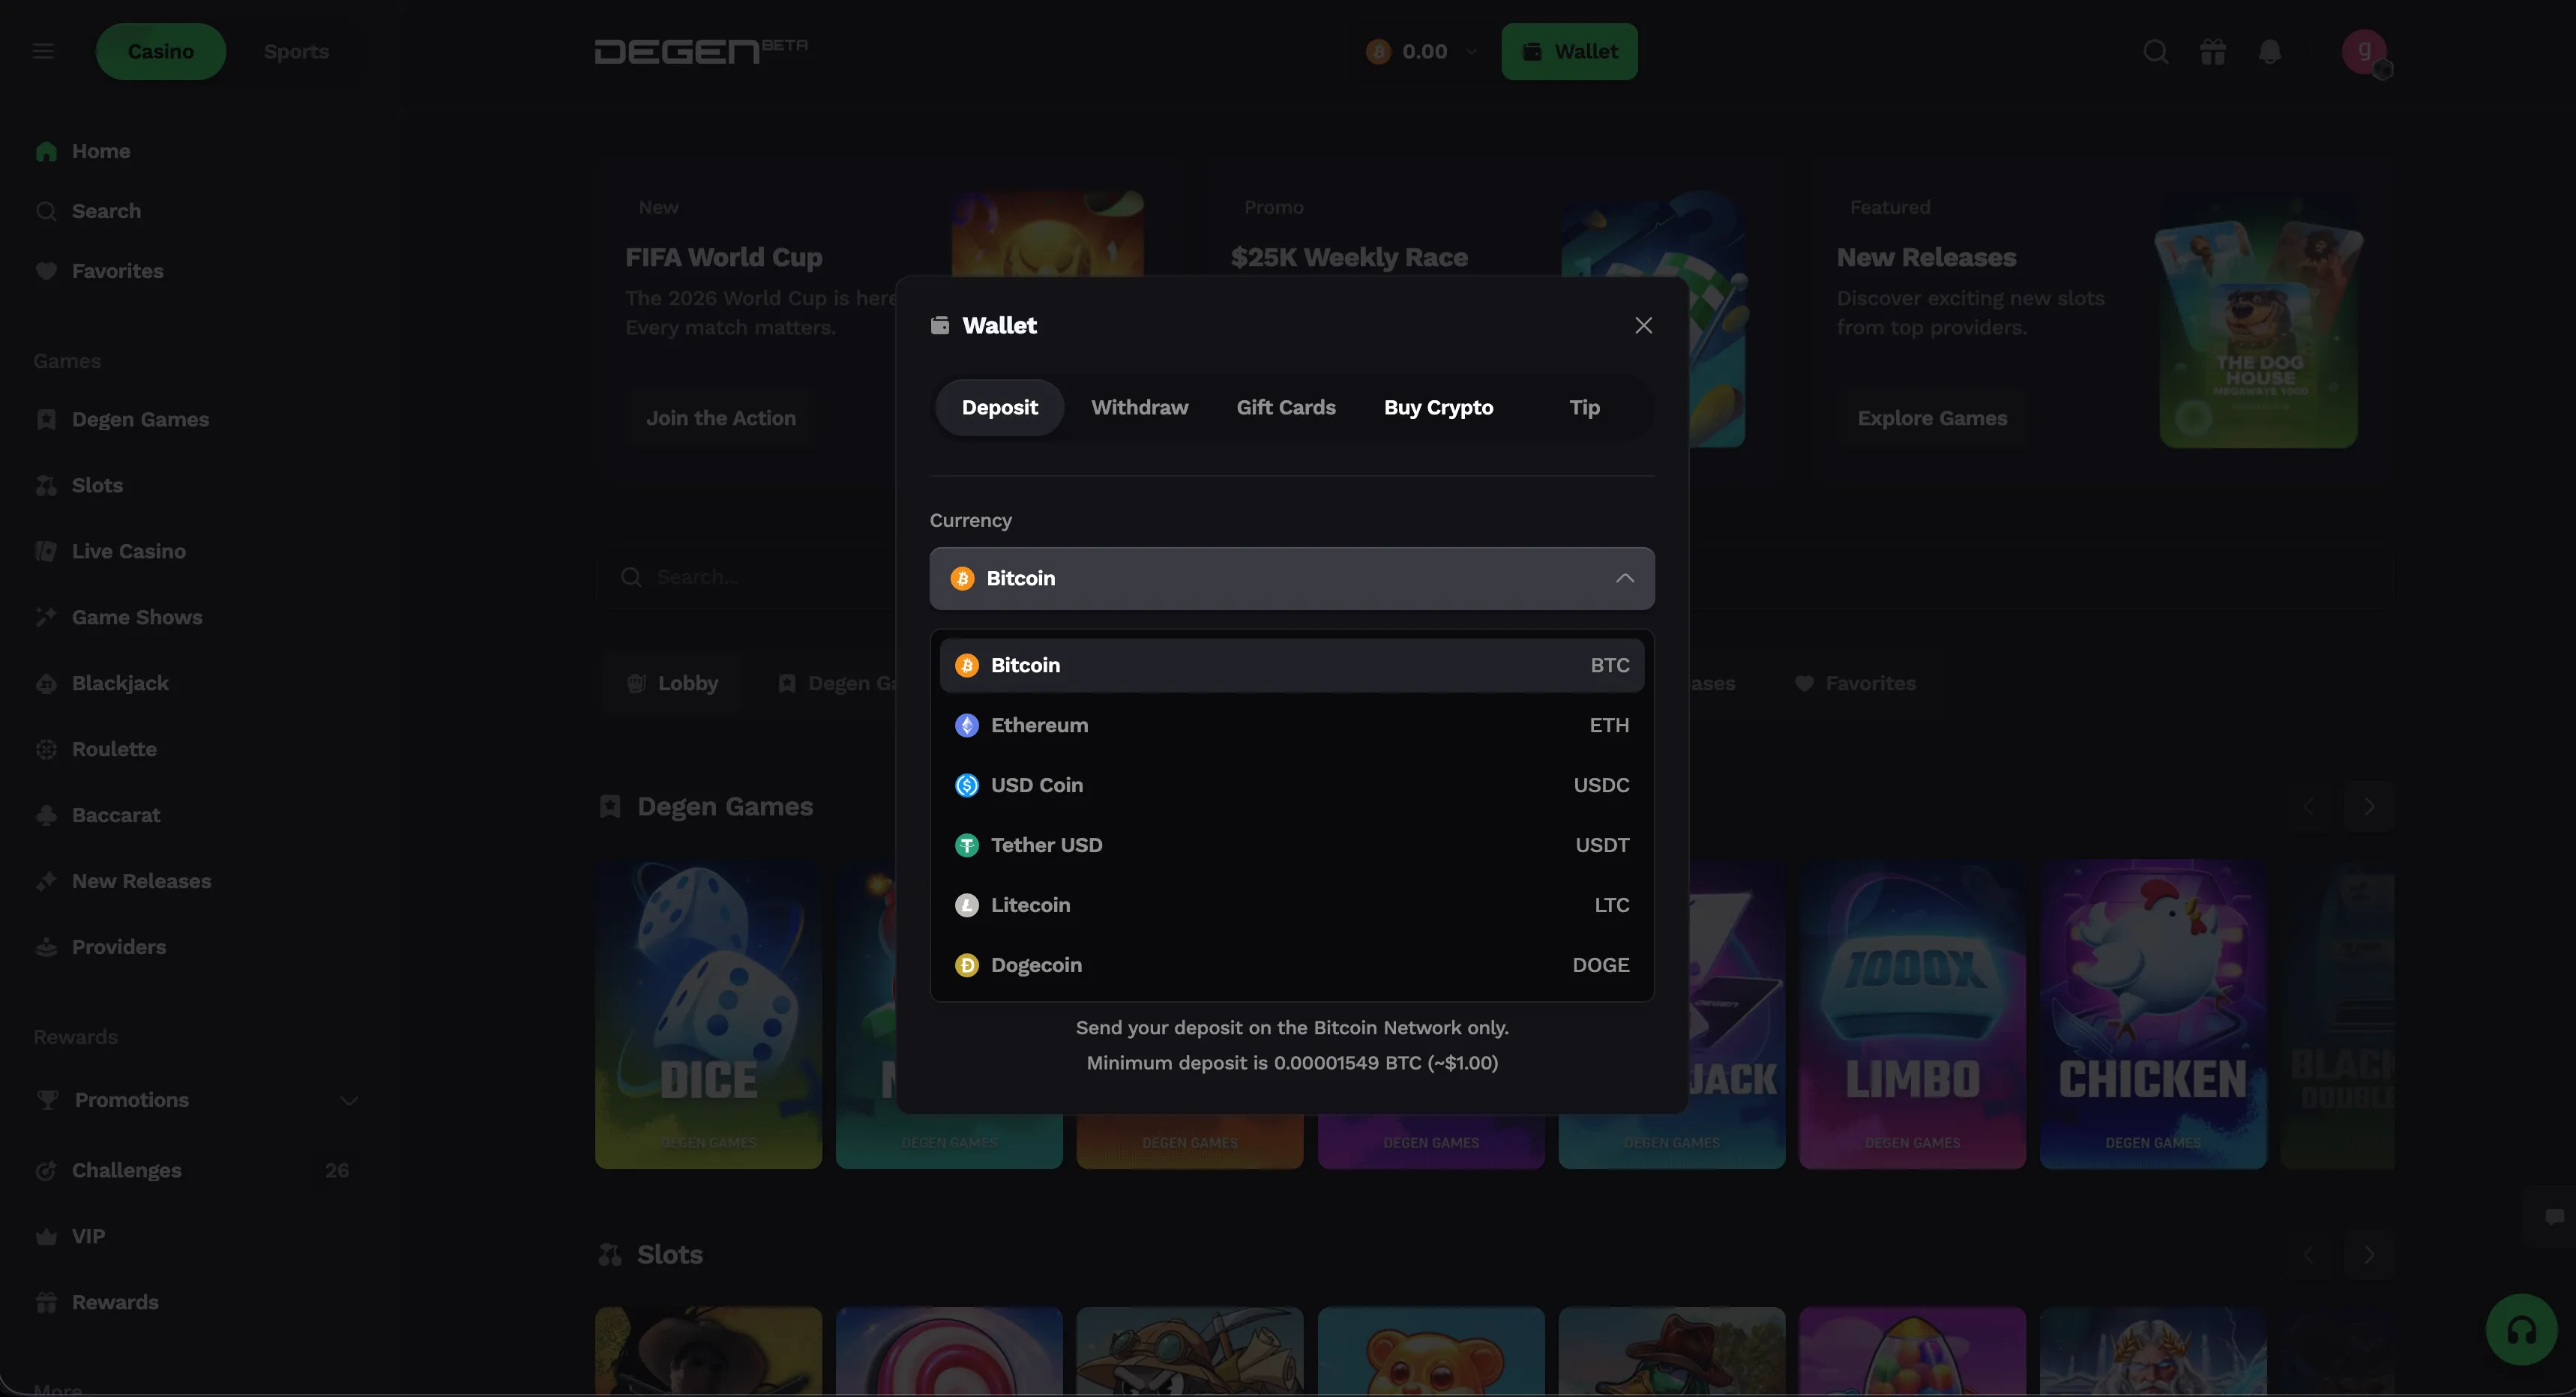Open the hamburger menu icon
Image resolution: width=2576 pixels, height=1397 pixels.
pos(43,51)
